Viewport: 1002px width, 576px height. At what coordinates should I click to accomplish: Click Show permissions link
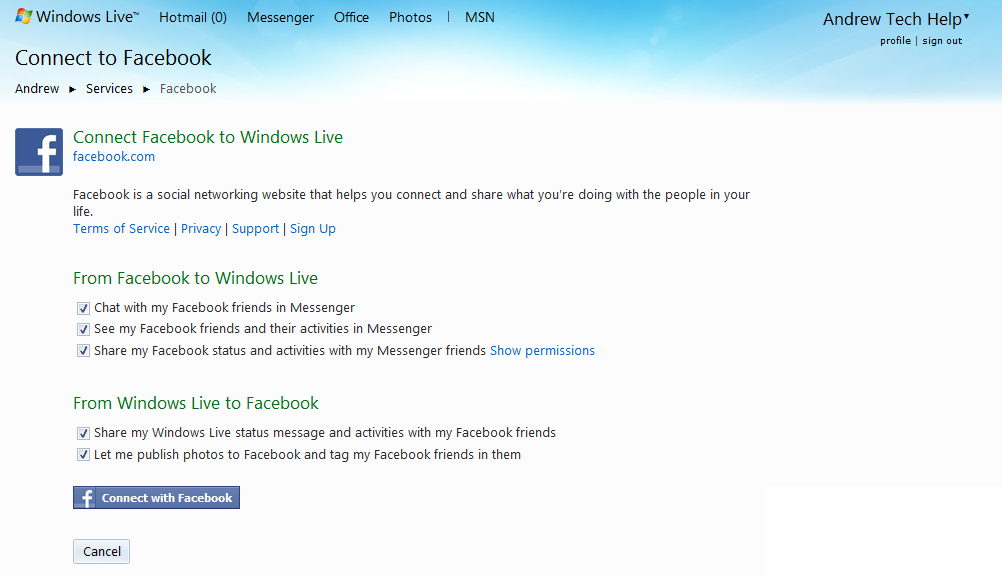542,350
